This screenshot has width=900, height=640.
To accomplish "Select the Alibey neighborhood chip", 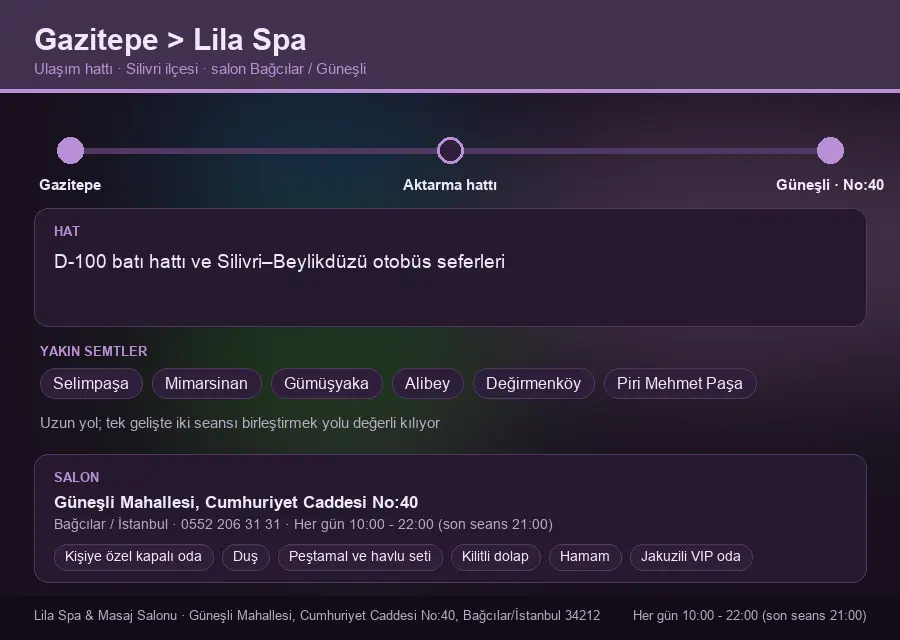I will pyautogui.click(x=427, y=383).
